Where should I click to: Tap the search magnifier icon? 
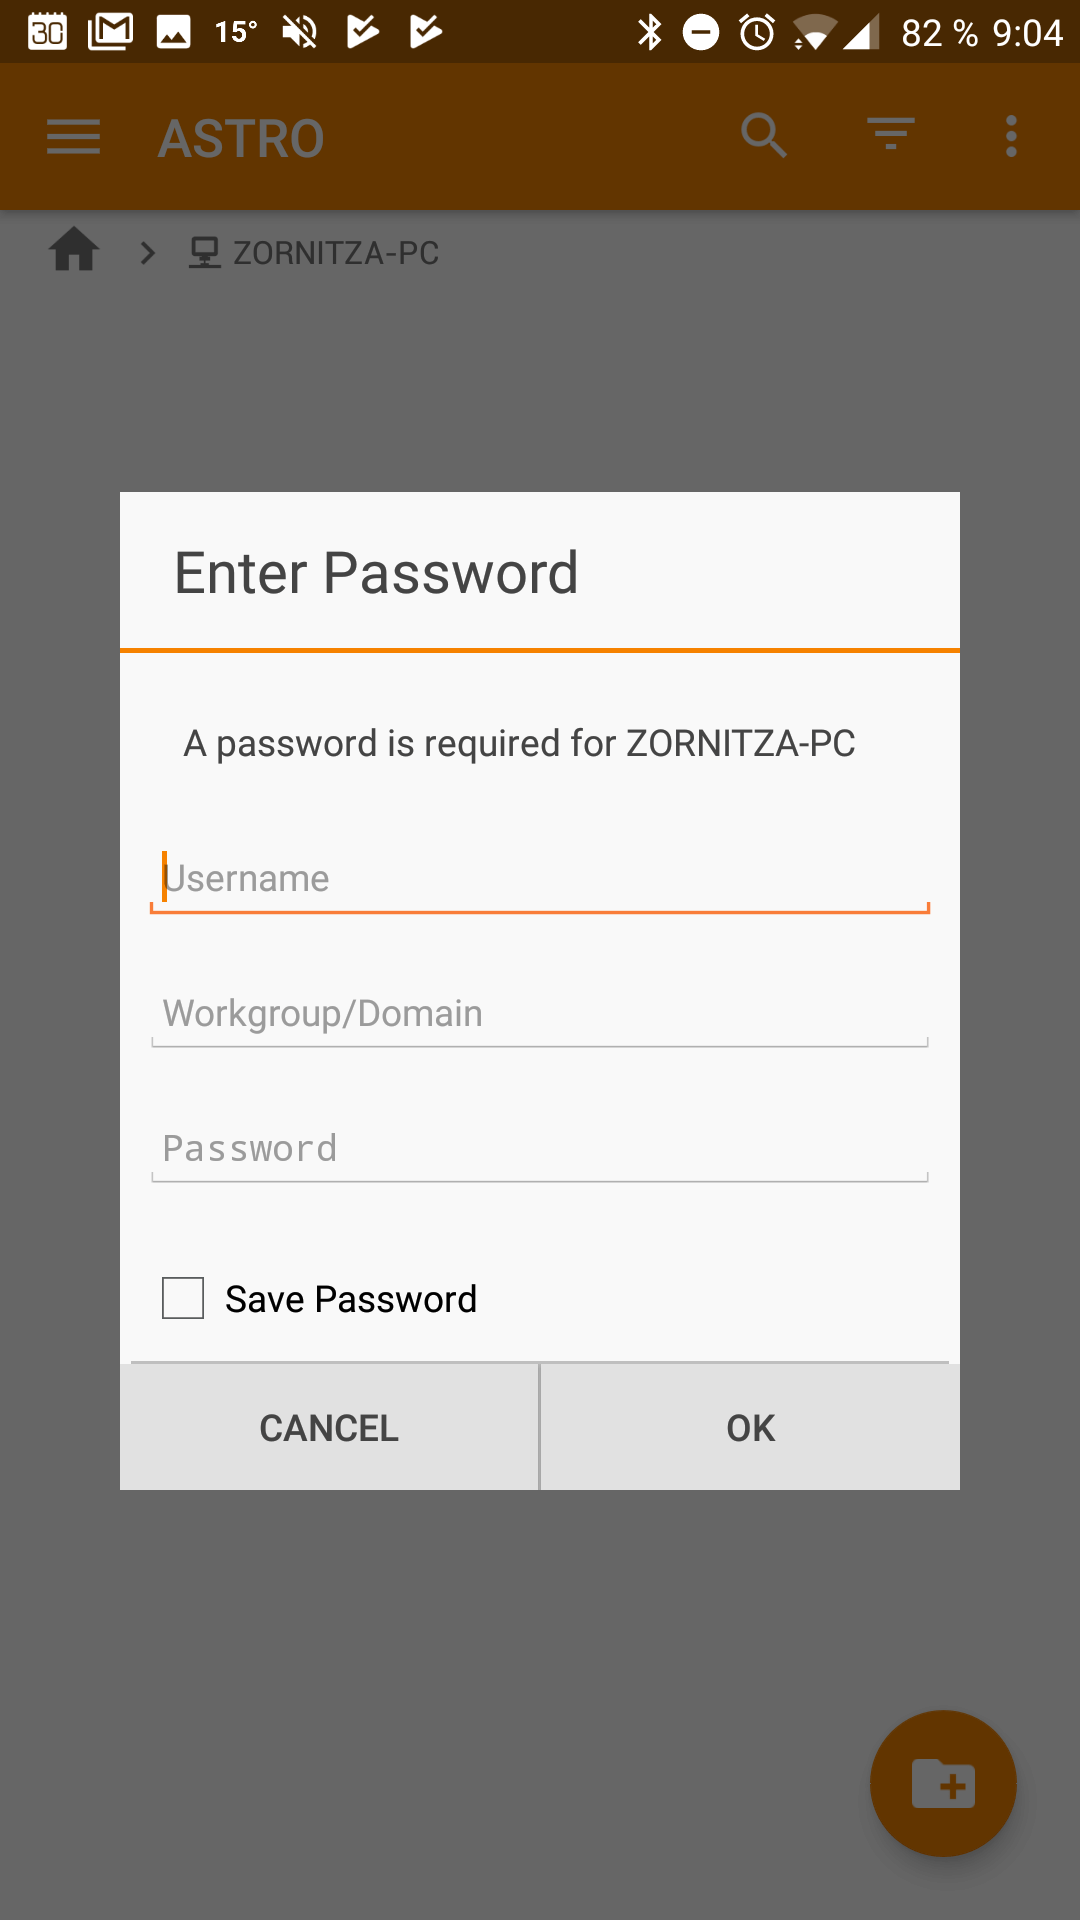[x=764, y=136]
